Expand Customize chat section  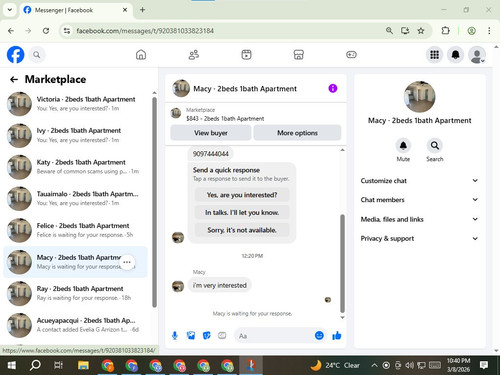419,181
